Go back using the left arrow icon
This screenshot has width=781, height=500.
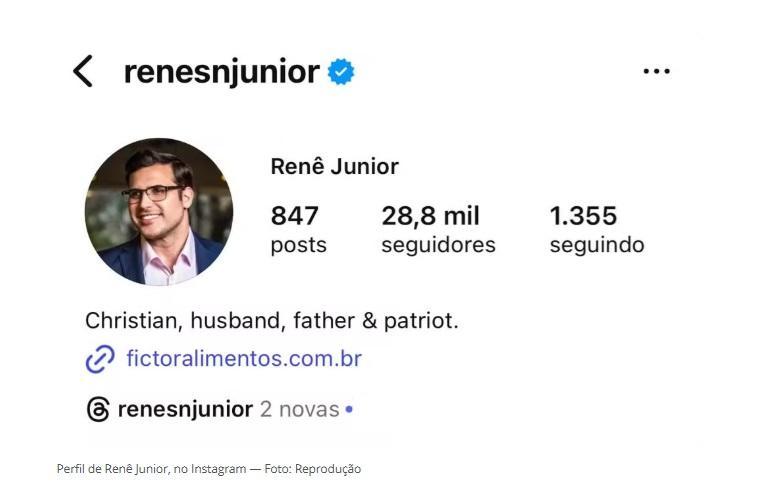(83, 71)
